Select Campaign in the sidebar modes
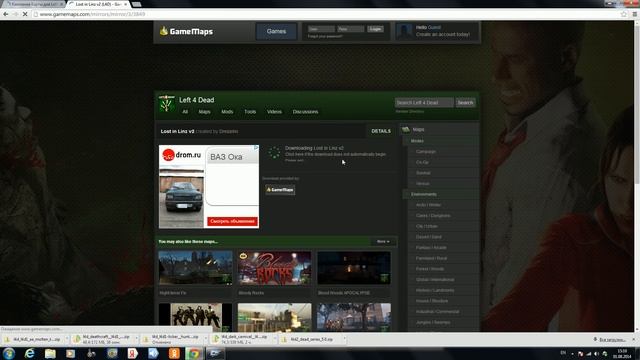 click(426, 152)
